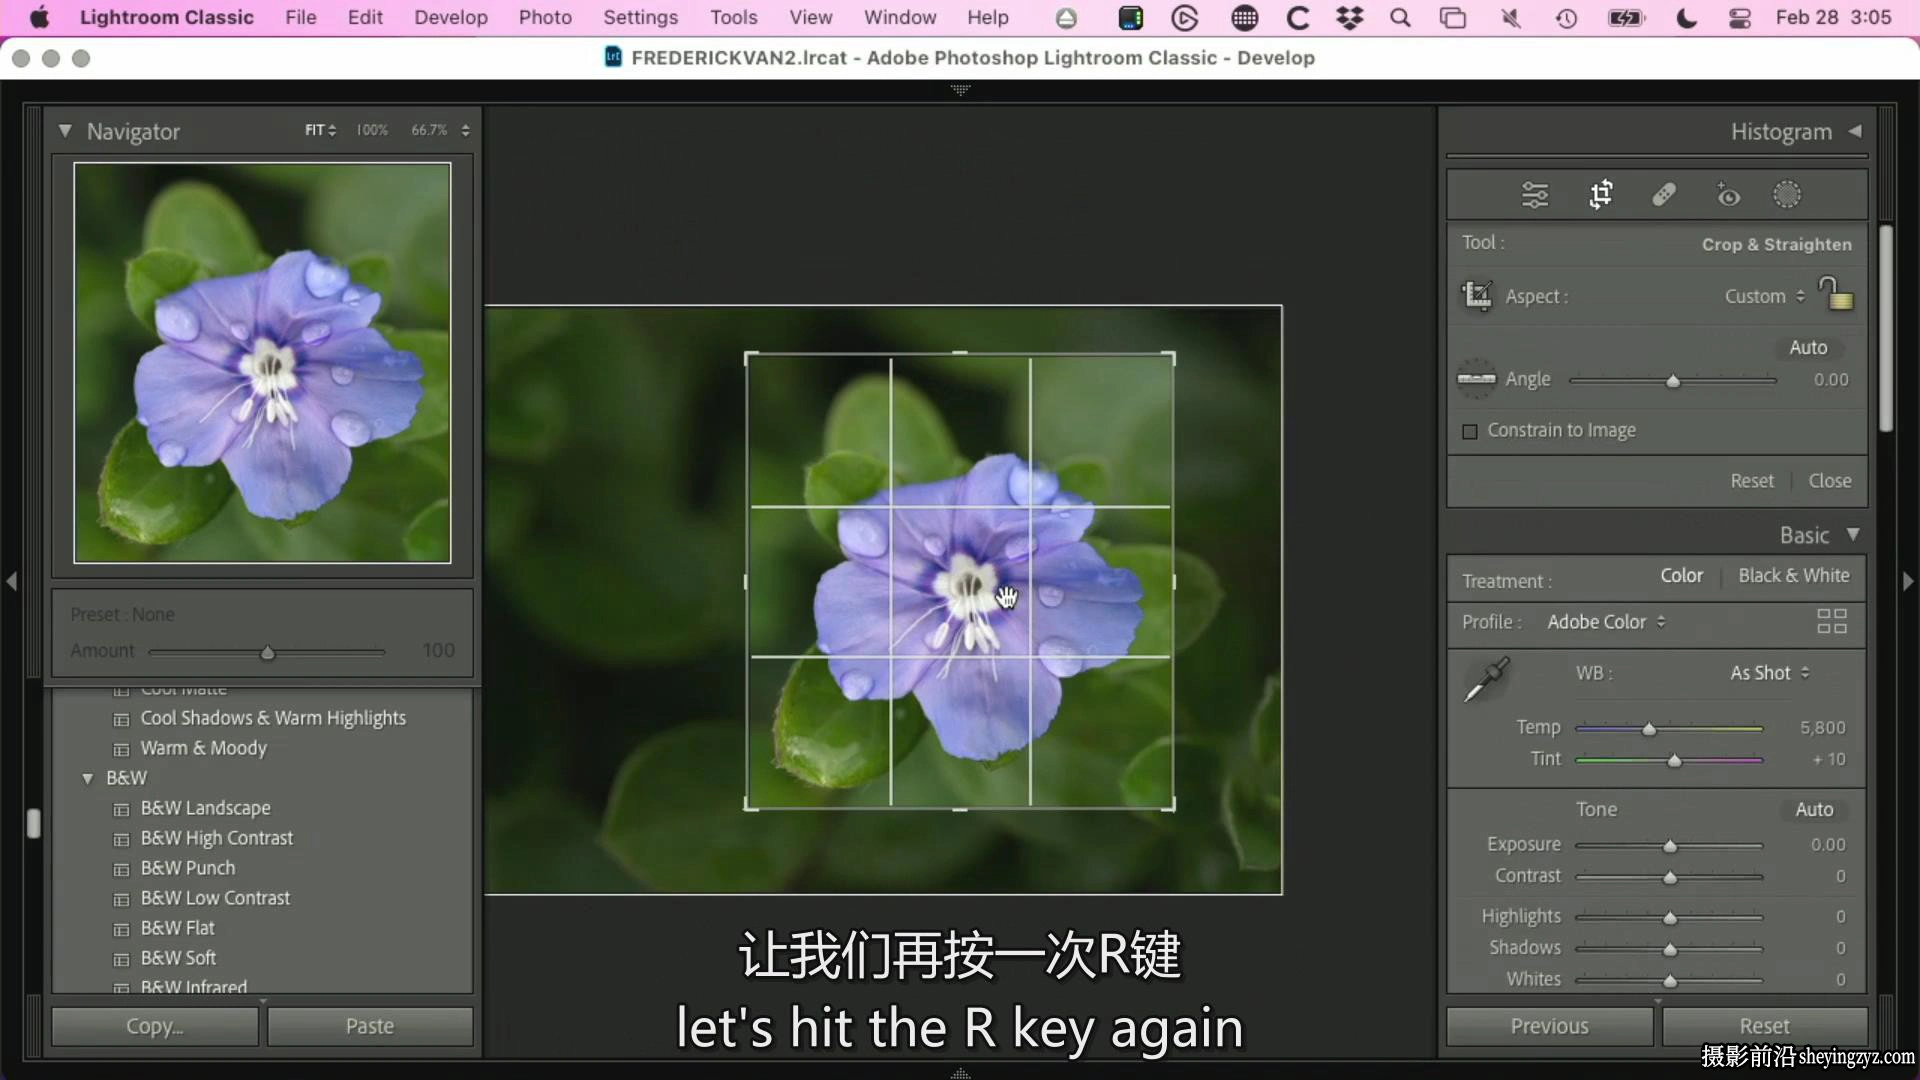The image size is (1920, 1080).
Task: Open the Aspect Custom dropdown
Action: click(x=1764, y=296)
